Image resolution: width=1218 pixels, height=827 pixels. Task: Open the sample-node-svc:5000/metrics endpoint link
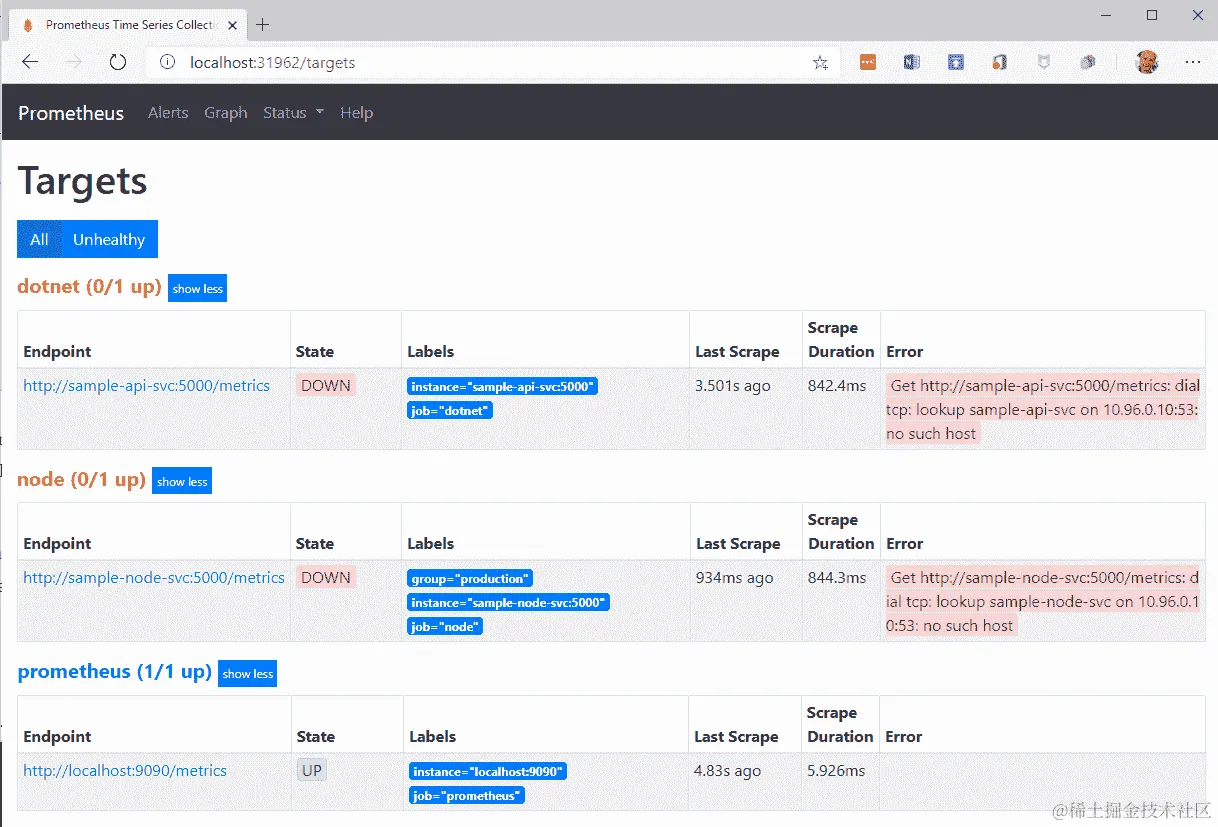[x=154, y=577]
